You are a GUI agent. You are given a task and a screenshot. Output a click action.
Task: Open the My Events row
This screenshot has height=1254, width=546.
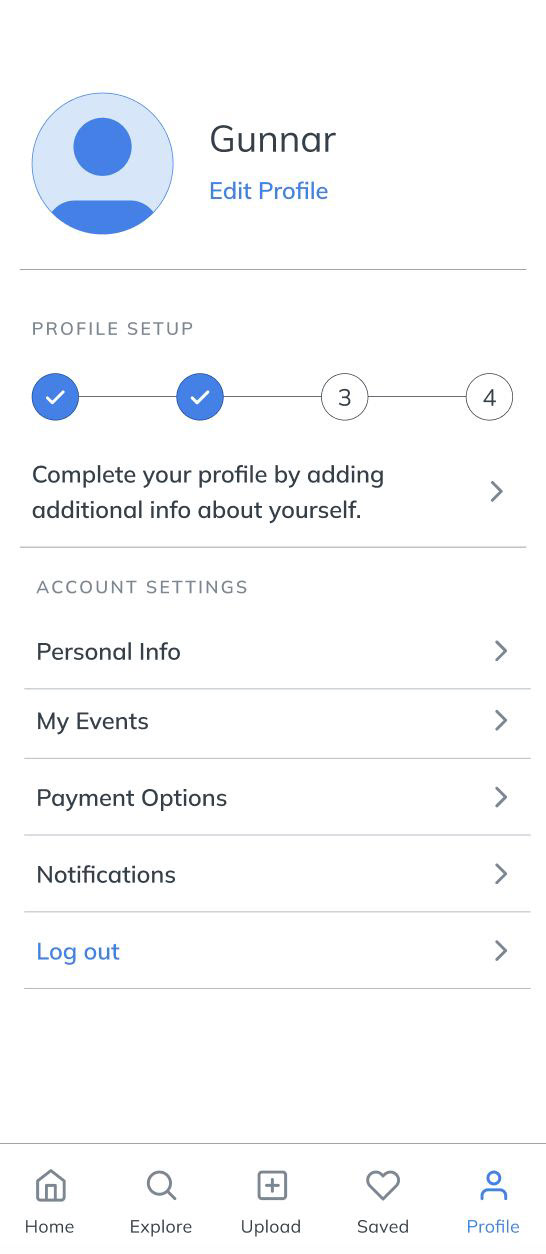(x=277, y=723)
